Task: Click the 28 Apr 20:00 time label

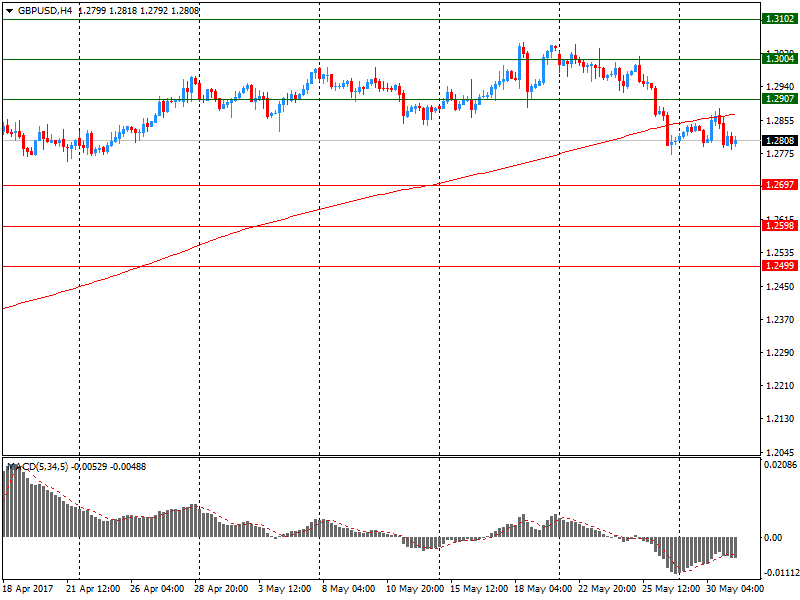Action: click(221, 589)
